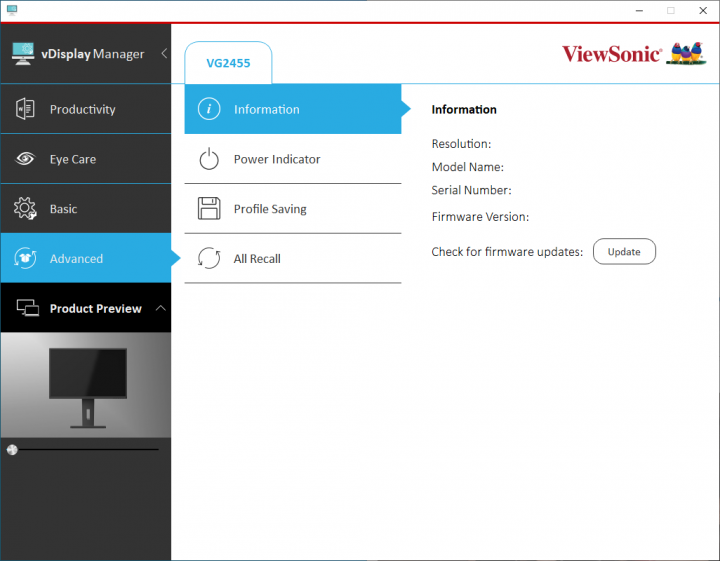
Task: Collapse the sidebar with the left chevron
Action: click(164, 54)
